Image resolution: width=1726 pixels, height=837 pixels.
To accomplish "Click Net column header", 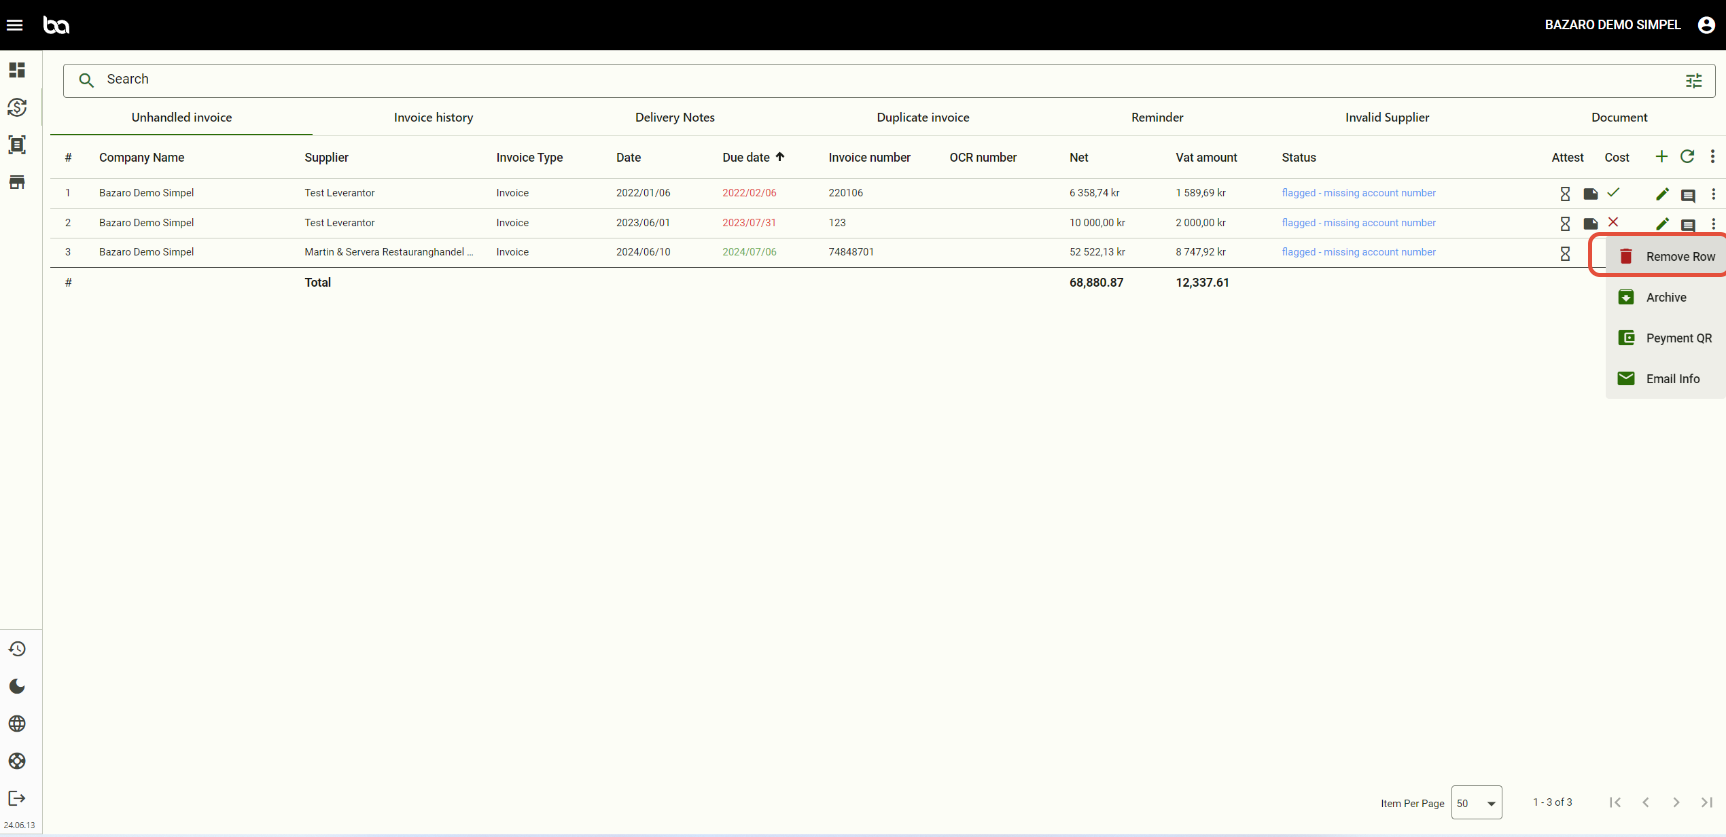I will pos(1079,157).
